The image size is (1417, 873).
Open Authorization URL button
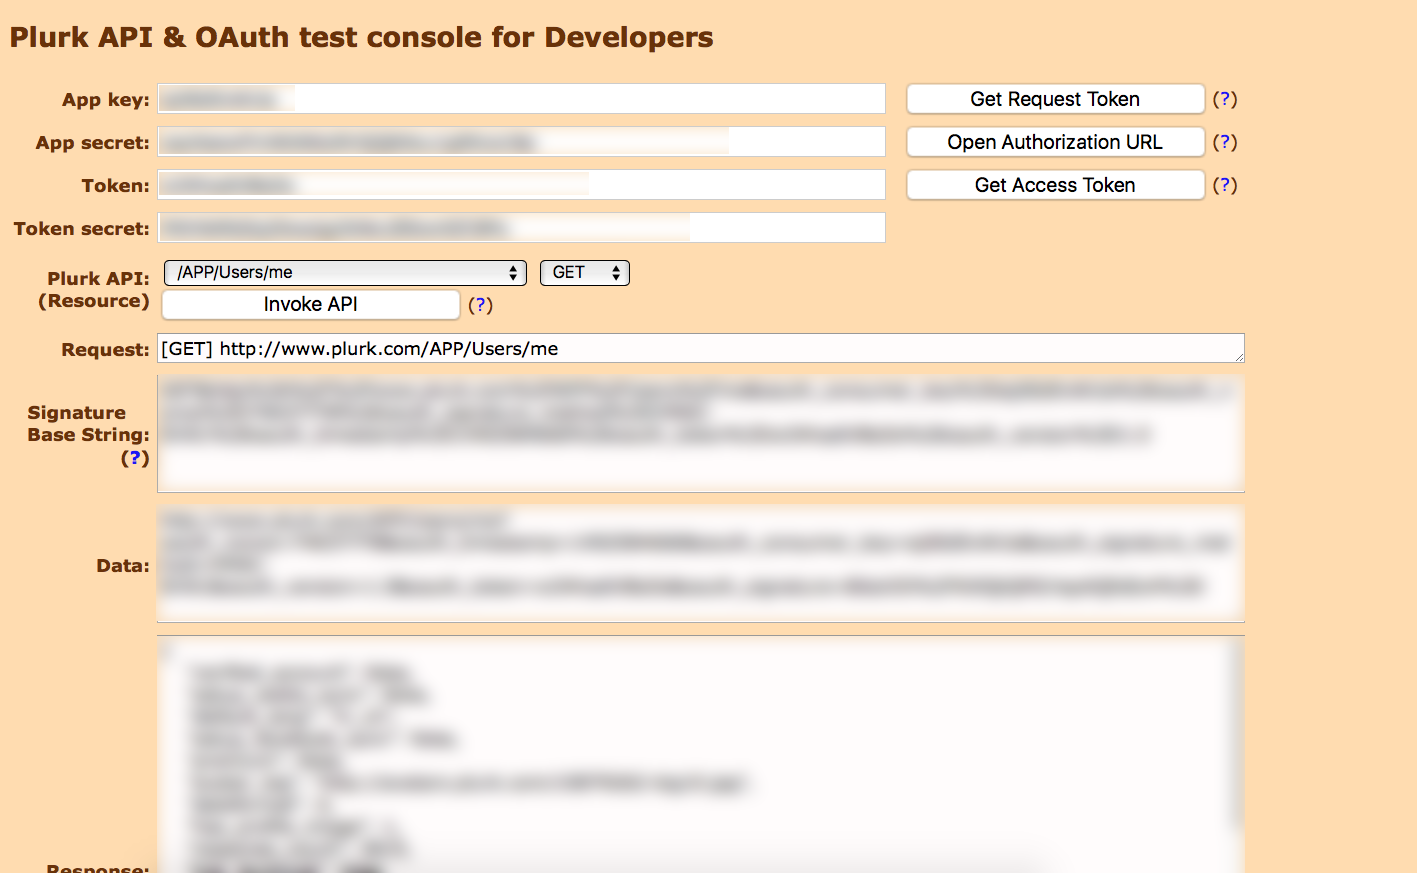point(1055,142)
